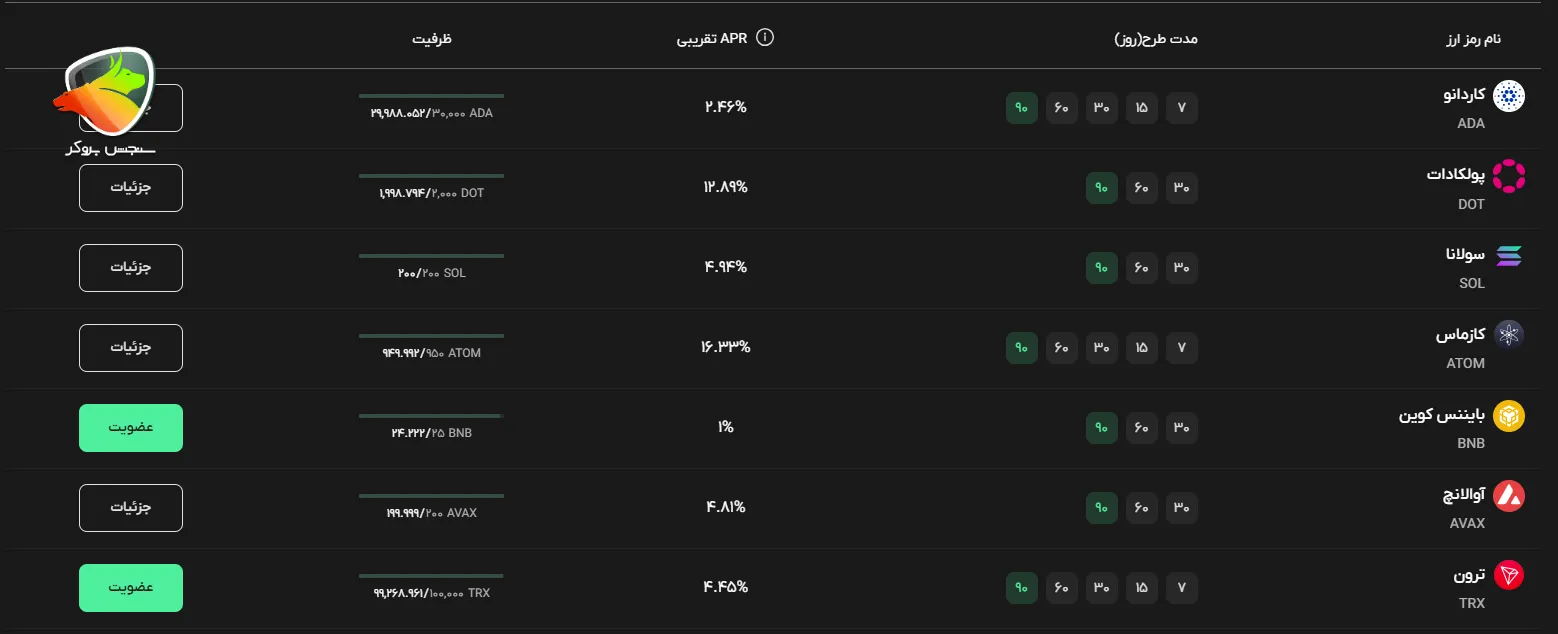This screenshot has height=634, width=1558.
Task: Join the Tron TRX staking plan
Action: pos(131,588)
